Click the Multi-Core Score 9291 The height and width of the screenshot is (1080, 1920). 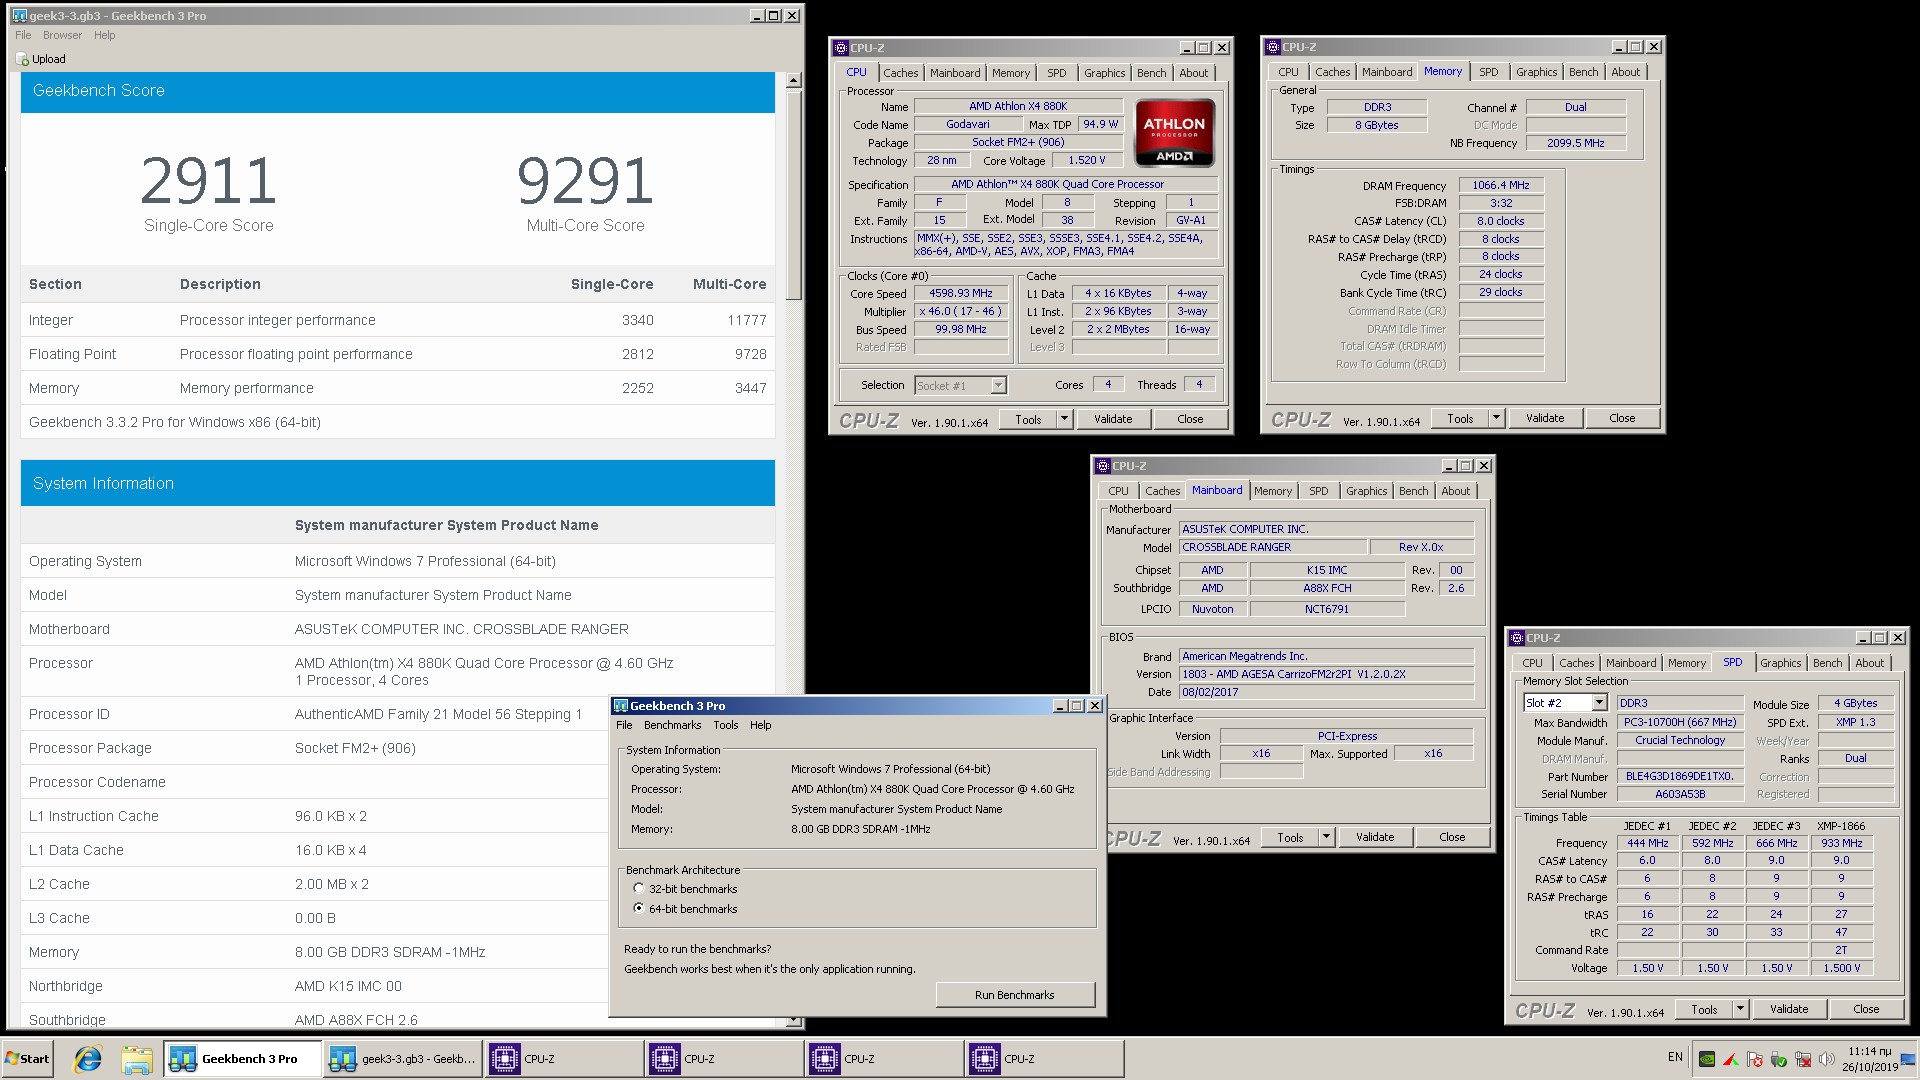[585, 181]
